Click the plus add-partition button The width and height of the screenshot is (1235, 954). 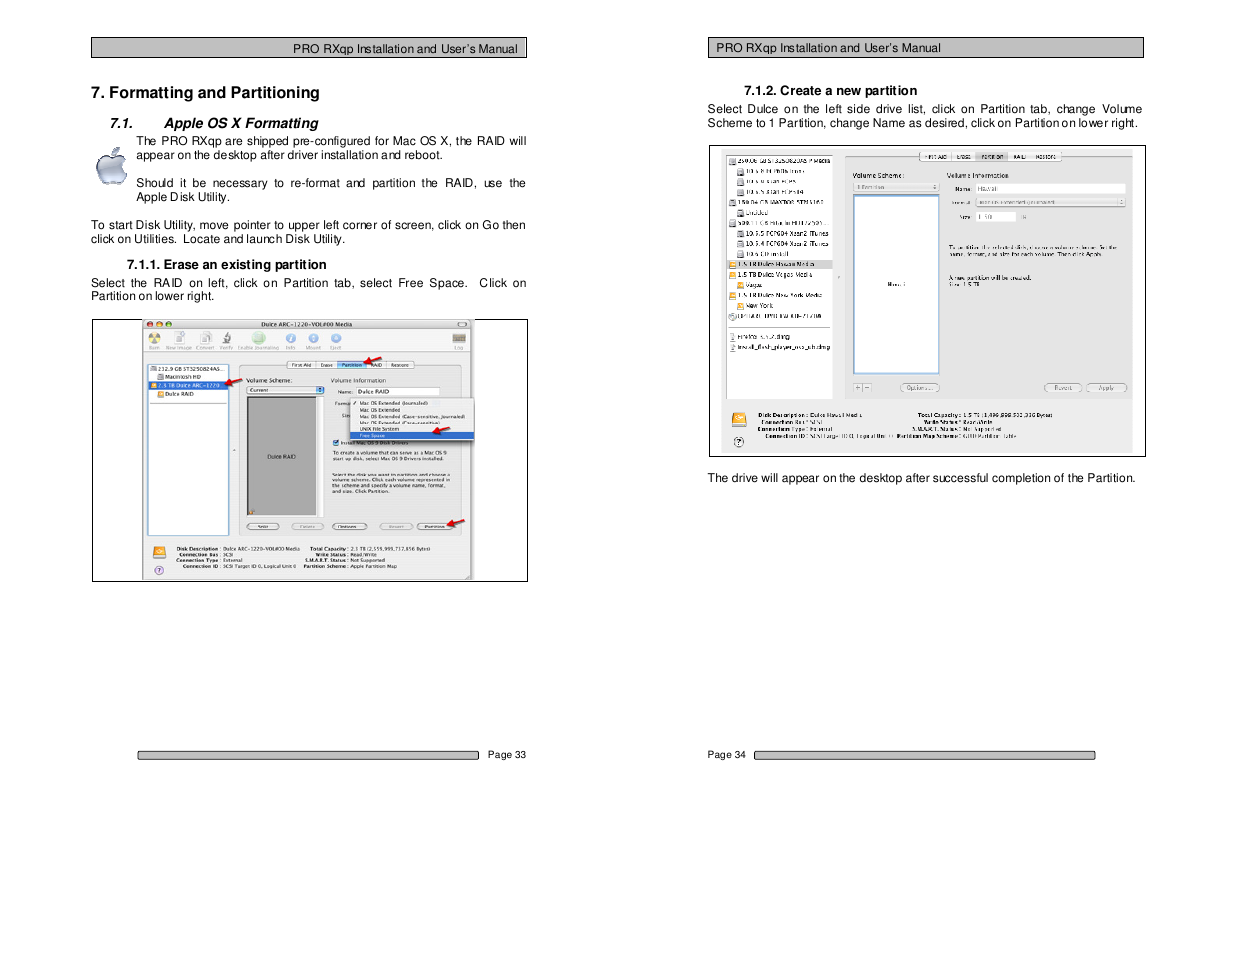coord(858,388)
